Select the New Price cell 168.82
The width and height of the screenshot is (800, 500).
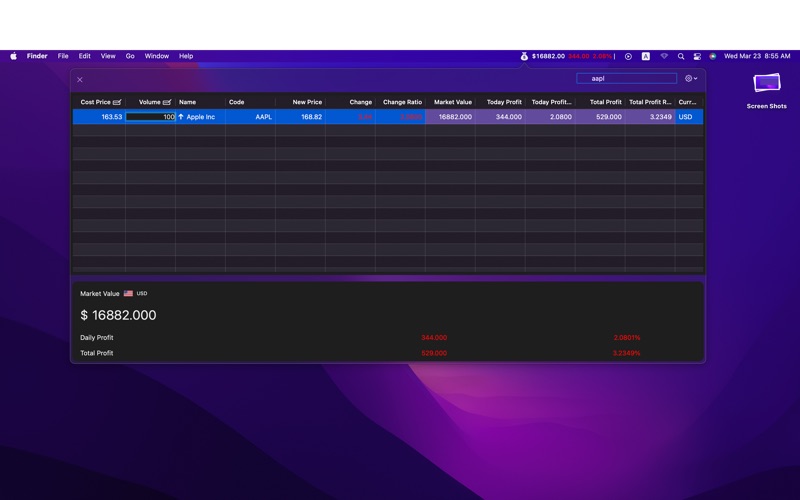pos(301,117)
